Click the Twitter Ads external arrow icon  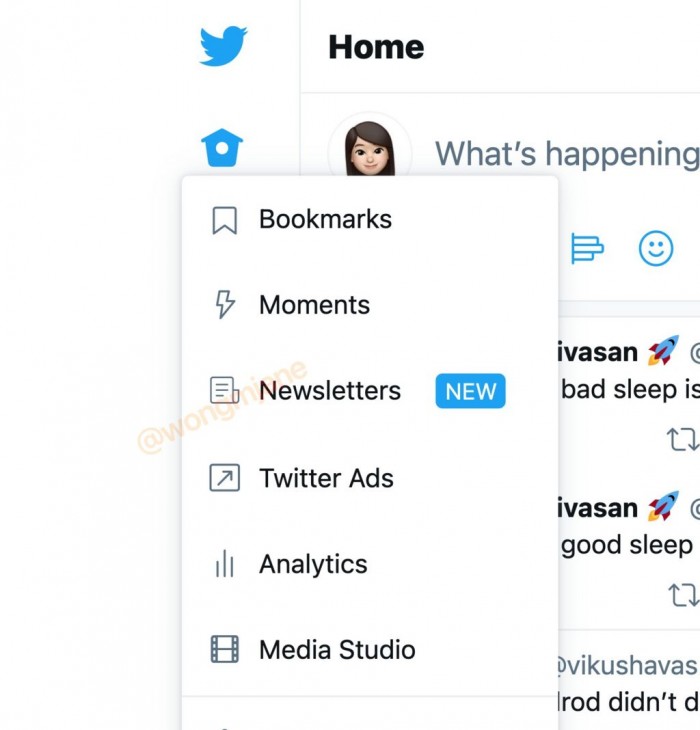point(225,478)
